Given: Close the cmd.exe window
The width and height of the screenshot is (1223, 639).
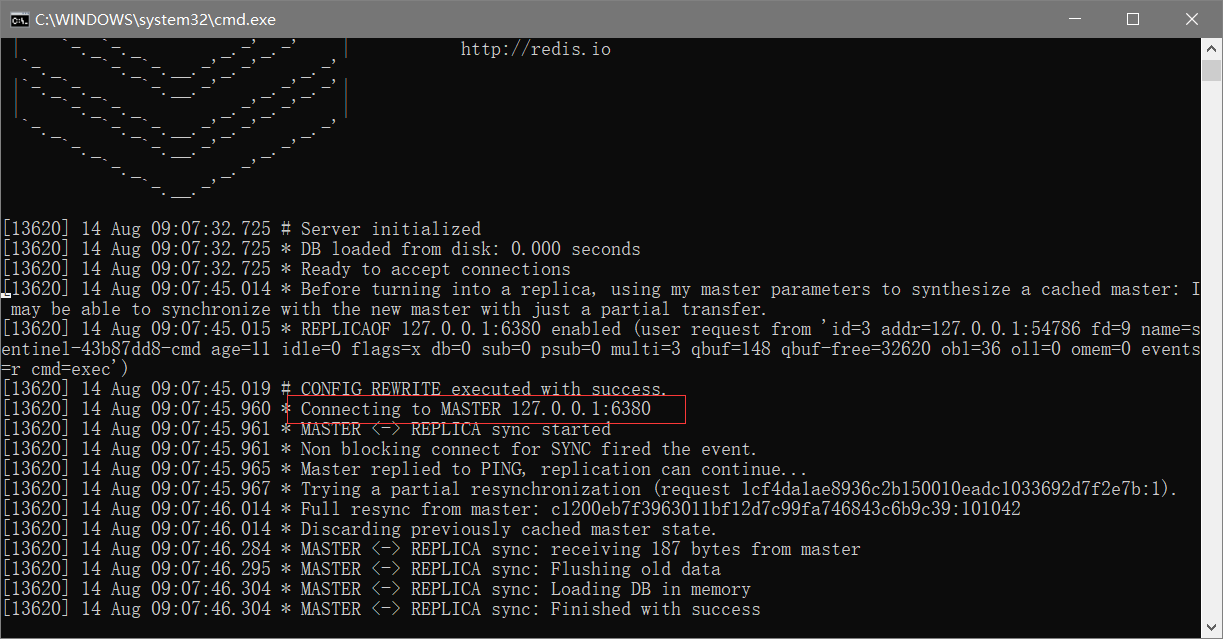Looking at the screenshot, I should (x=1192, y=19).
